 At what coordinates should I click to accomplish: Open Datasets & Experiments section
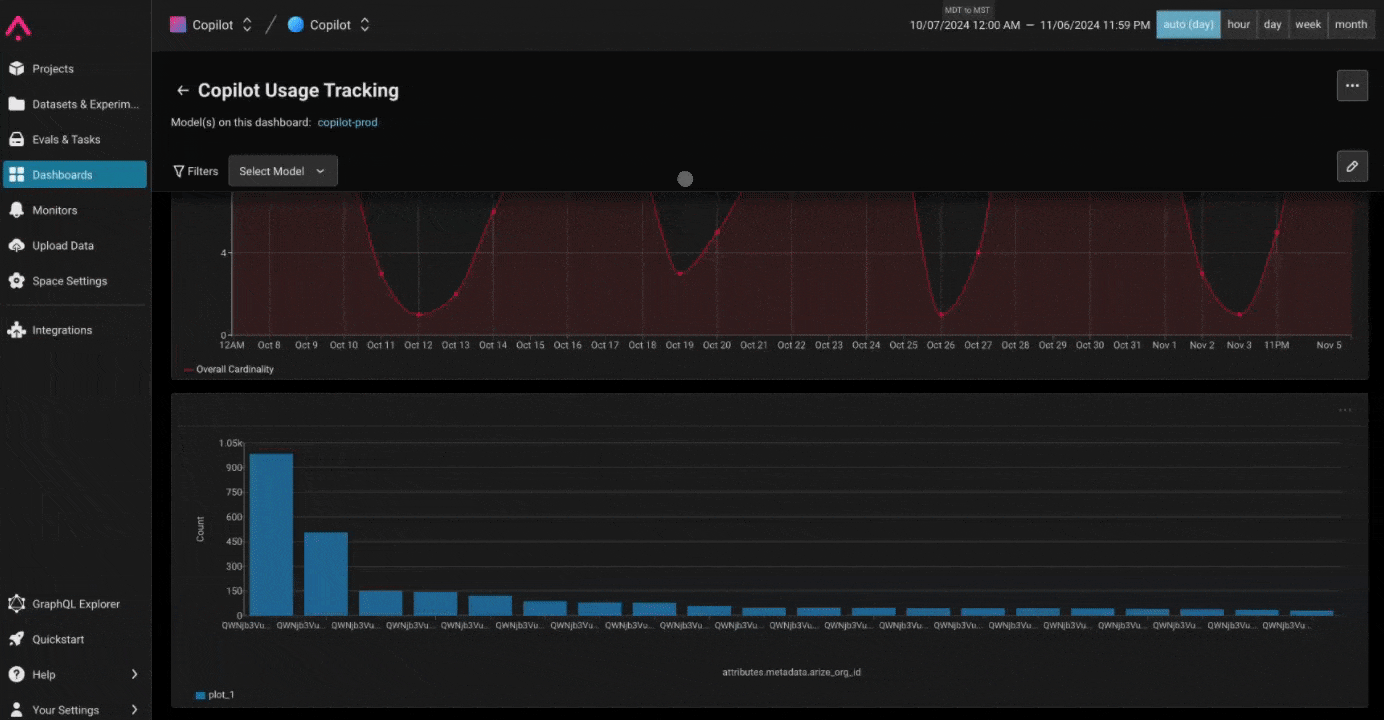pyautogui.click(x=75, y=104)
